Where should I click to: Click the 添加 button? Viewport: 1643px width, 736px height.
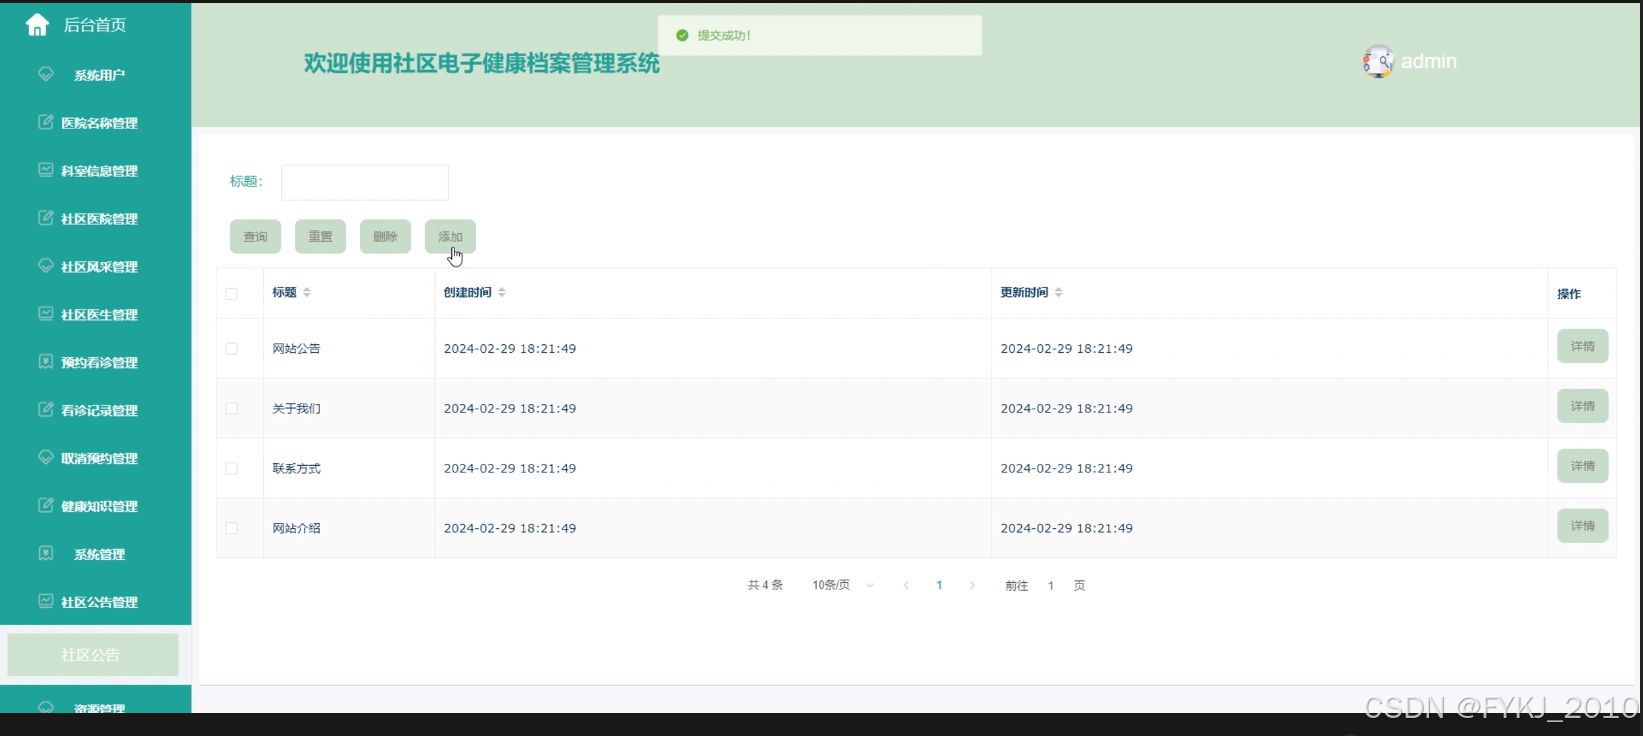[x=450, y=237]
